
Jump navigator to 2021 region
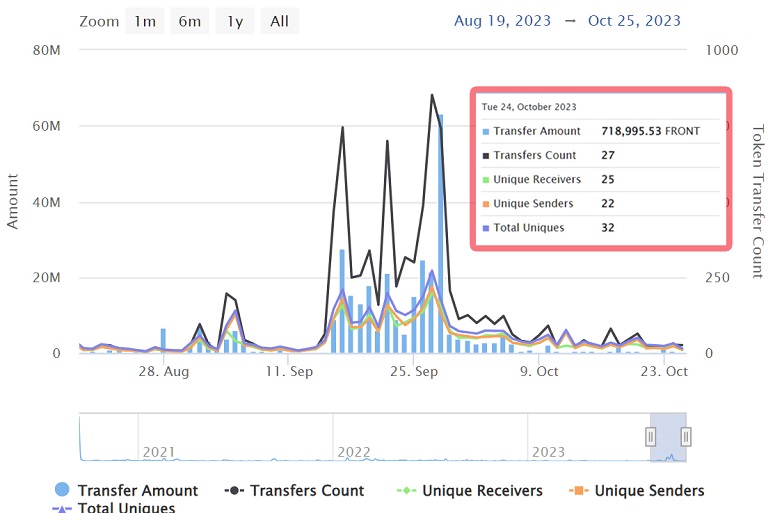pyautogui.click(x=159, y=452)
